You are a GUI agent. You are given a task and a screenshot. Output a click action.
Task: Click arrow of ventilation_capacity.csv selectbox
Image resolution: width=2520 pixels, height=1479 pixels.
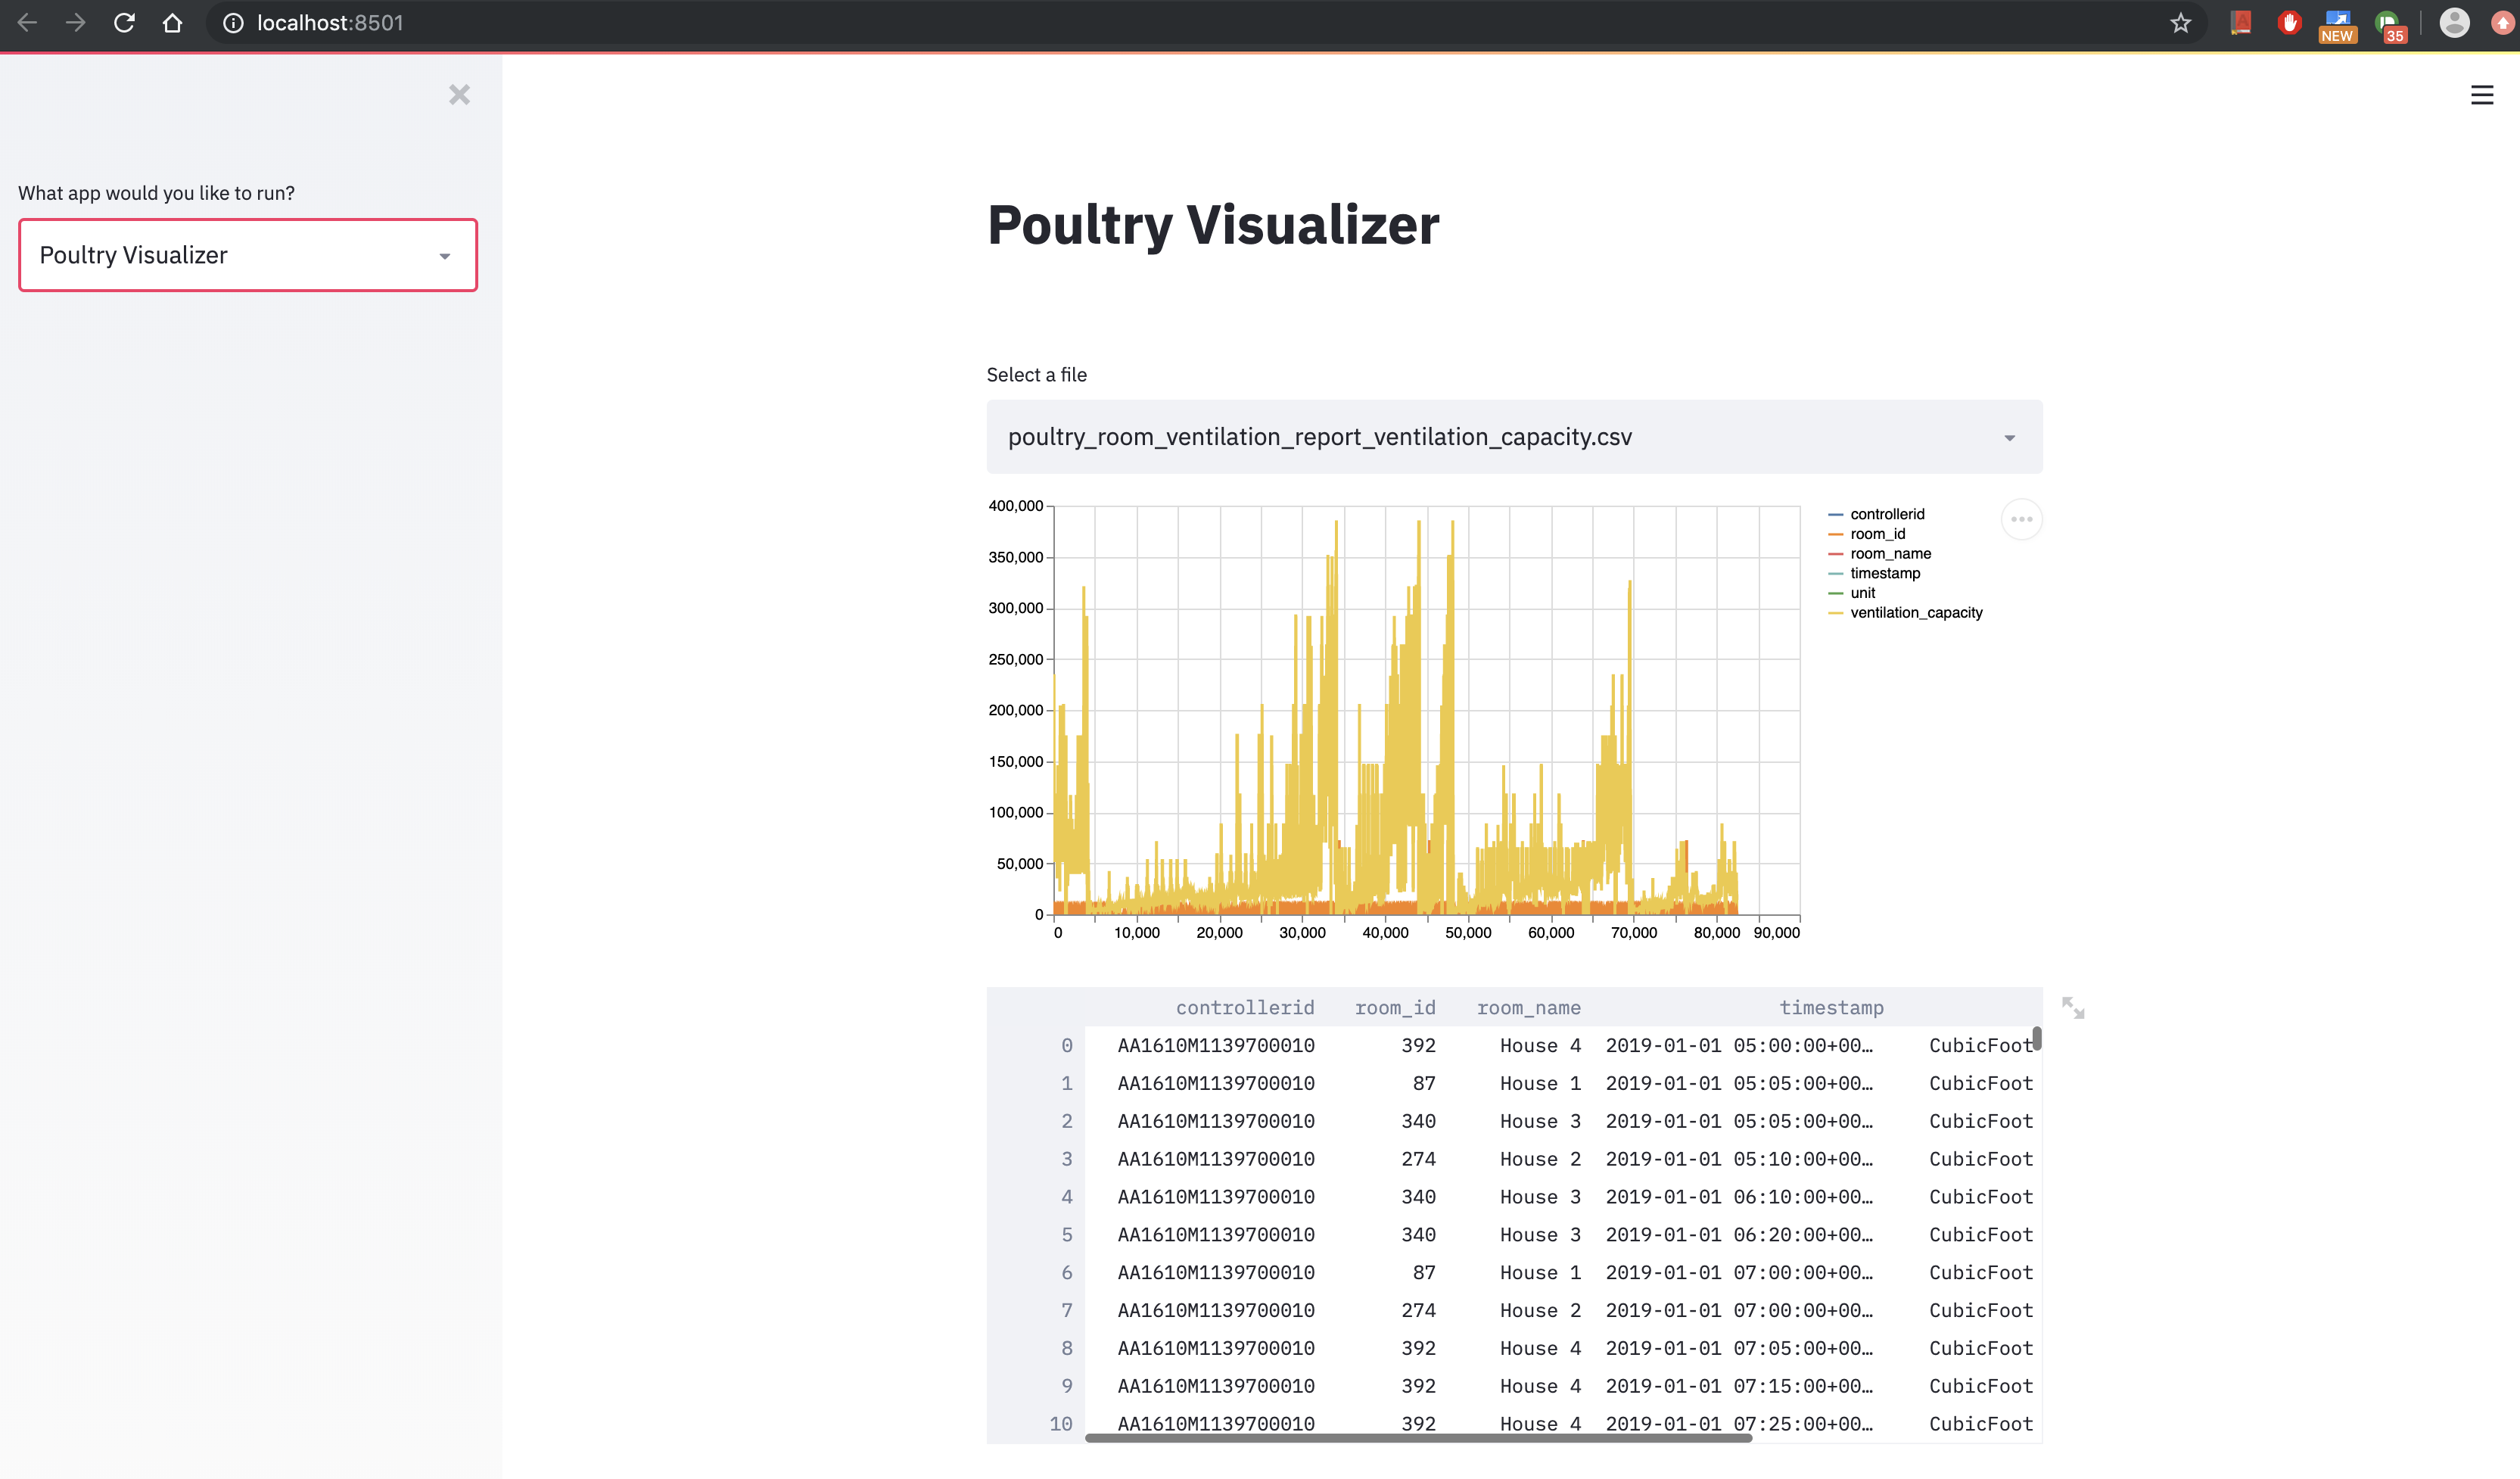click(x=2009, y=438)
